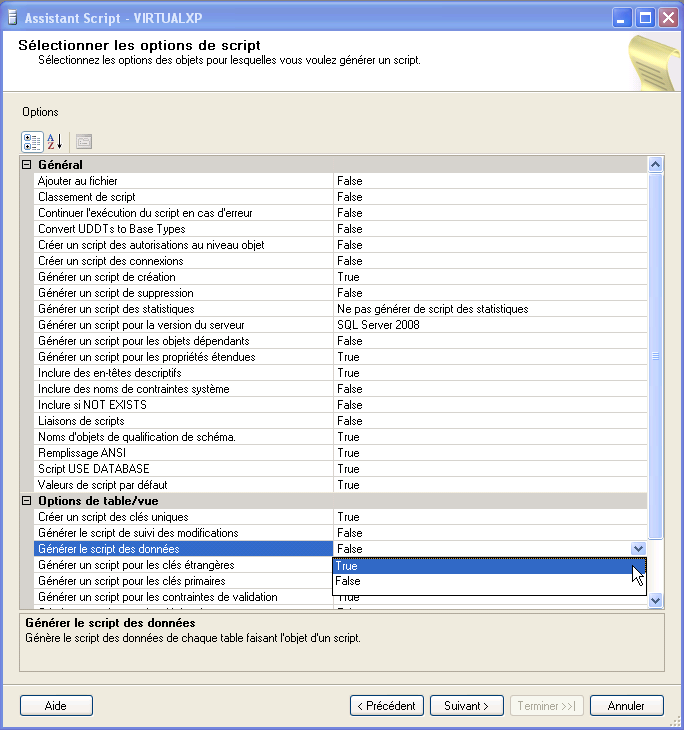Select the Inclure si NOT EXISTS value
The height and width of the screenshot is (730, 684).
(x=490, y=405)
